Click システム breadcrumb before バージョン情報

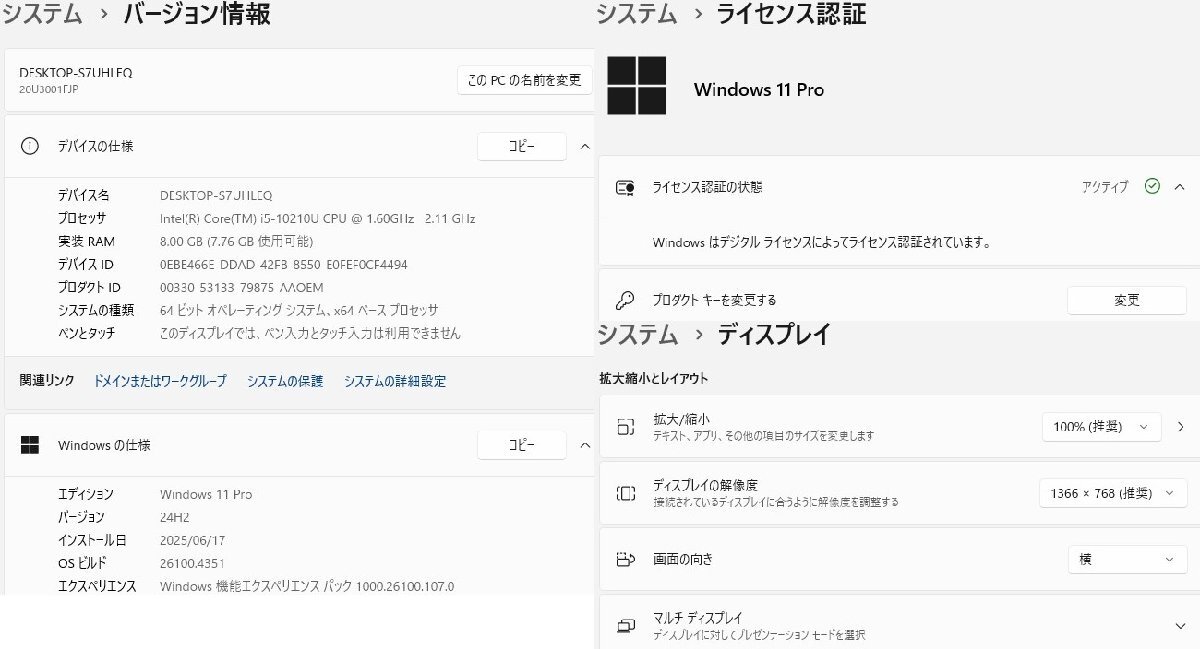click(x=43, y=14)
